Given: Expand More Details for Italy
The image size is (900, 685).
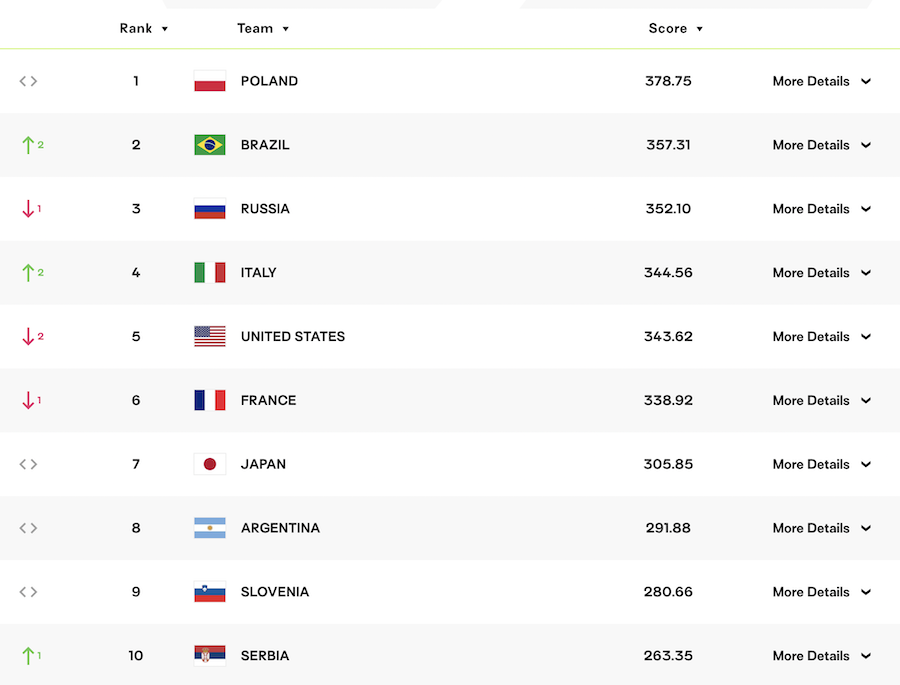Looking at the screenshot, I should click(x=821, y=273).
